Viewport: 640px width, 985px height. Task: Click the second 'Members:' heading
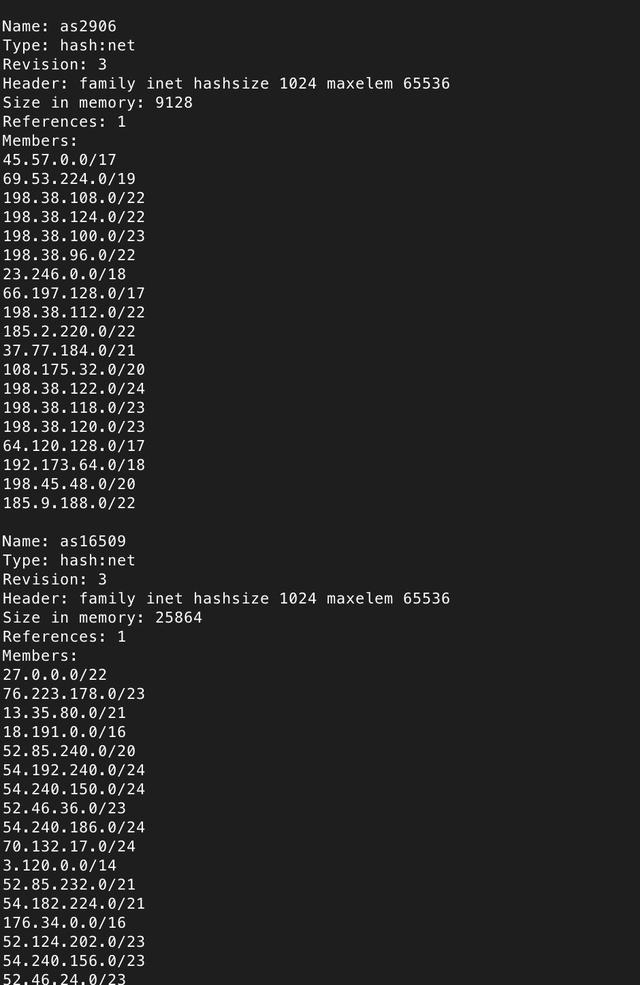tap(40, 656)
